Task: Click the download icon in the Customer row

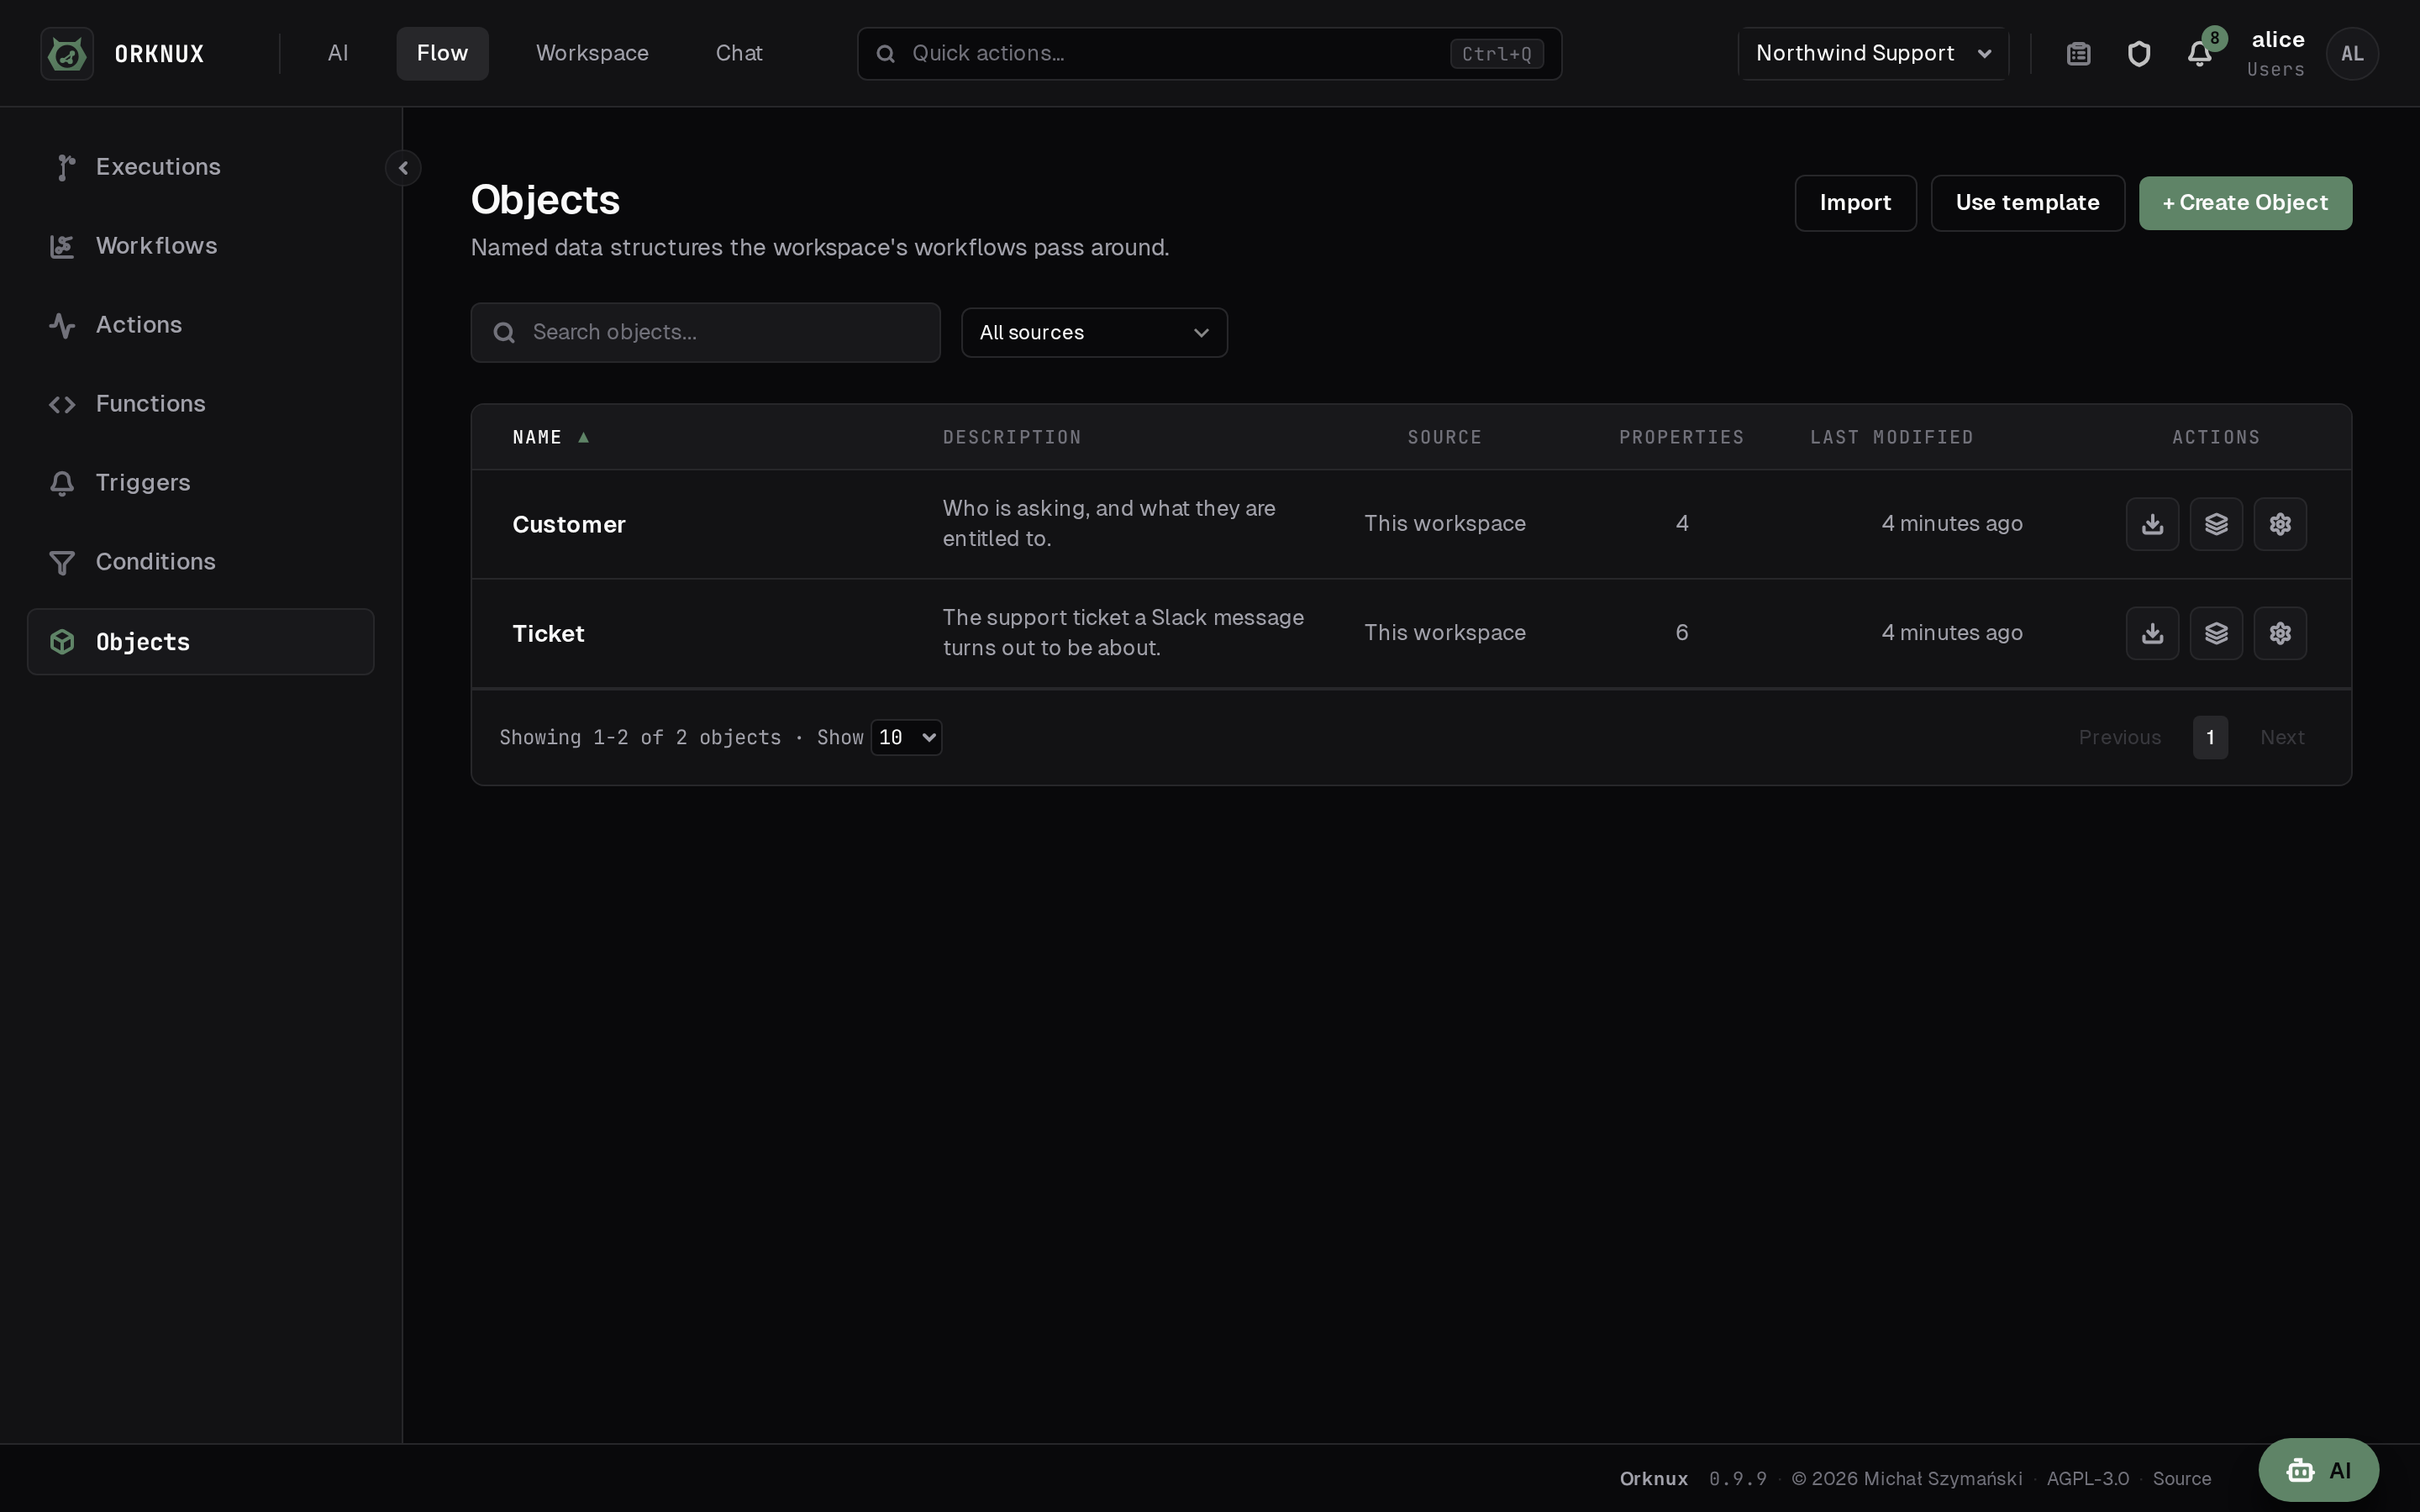Action: (2152, 524)
